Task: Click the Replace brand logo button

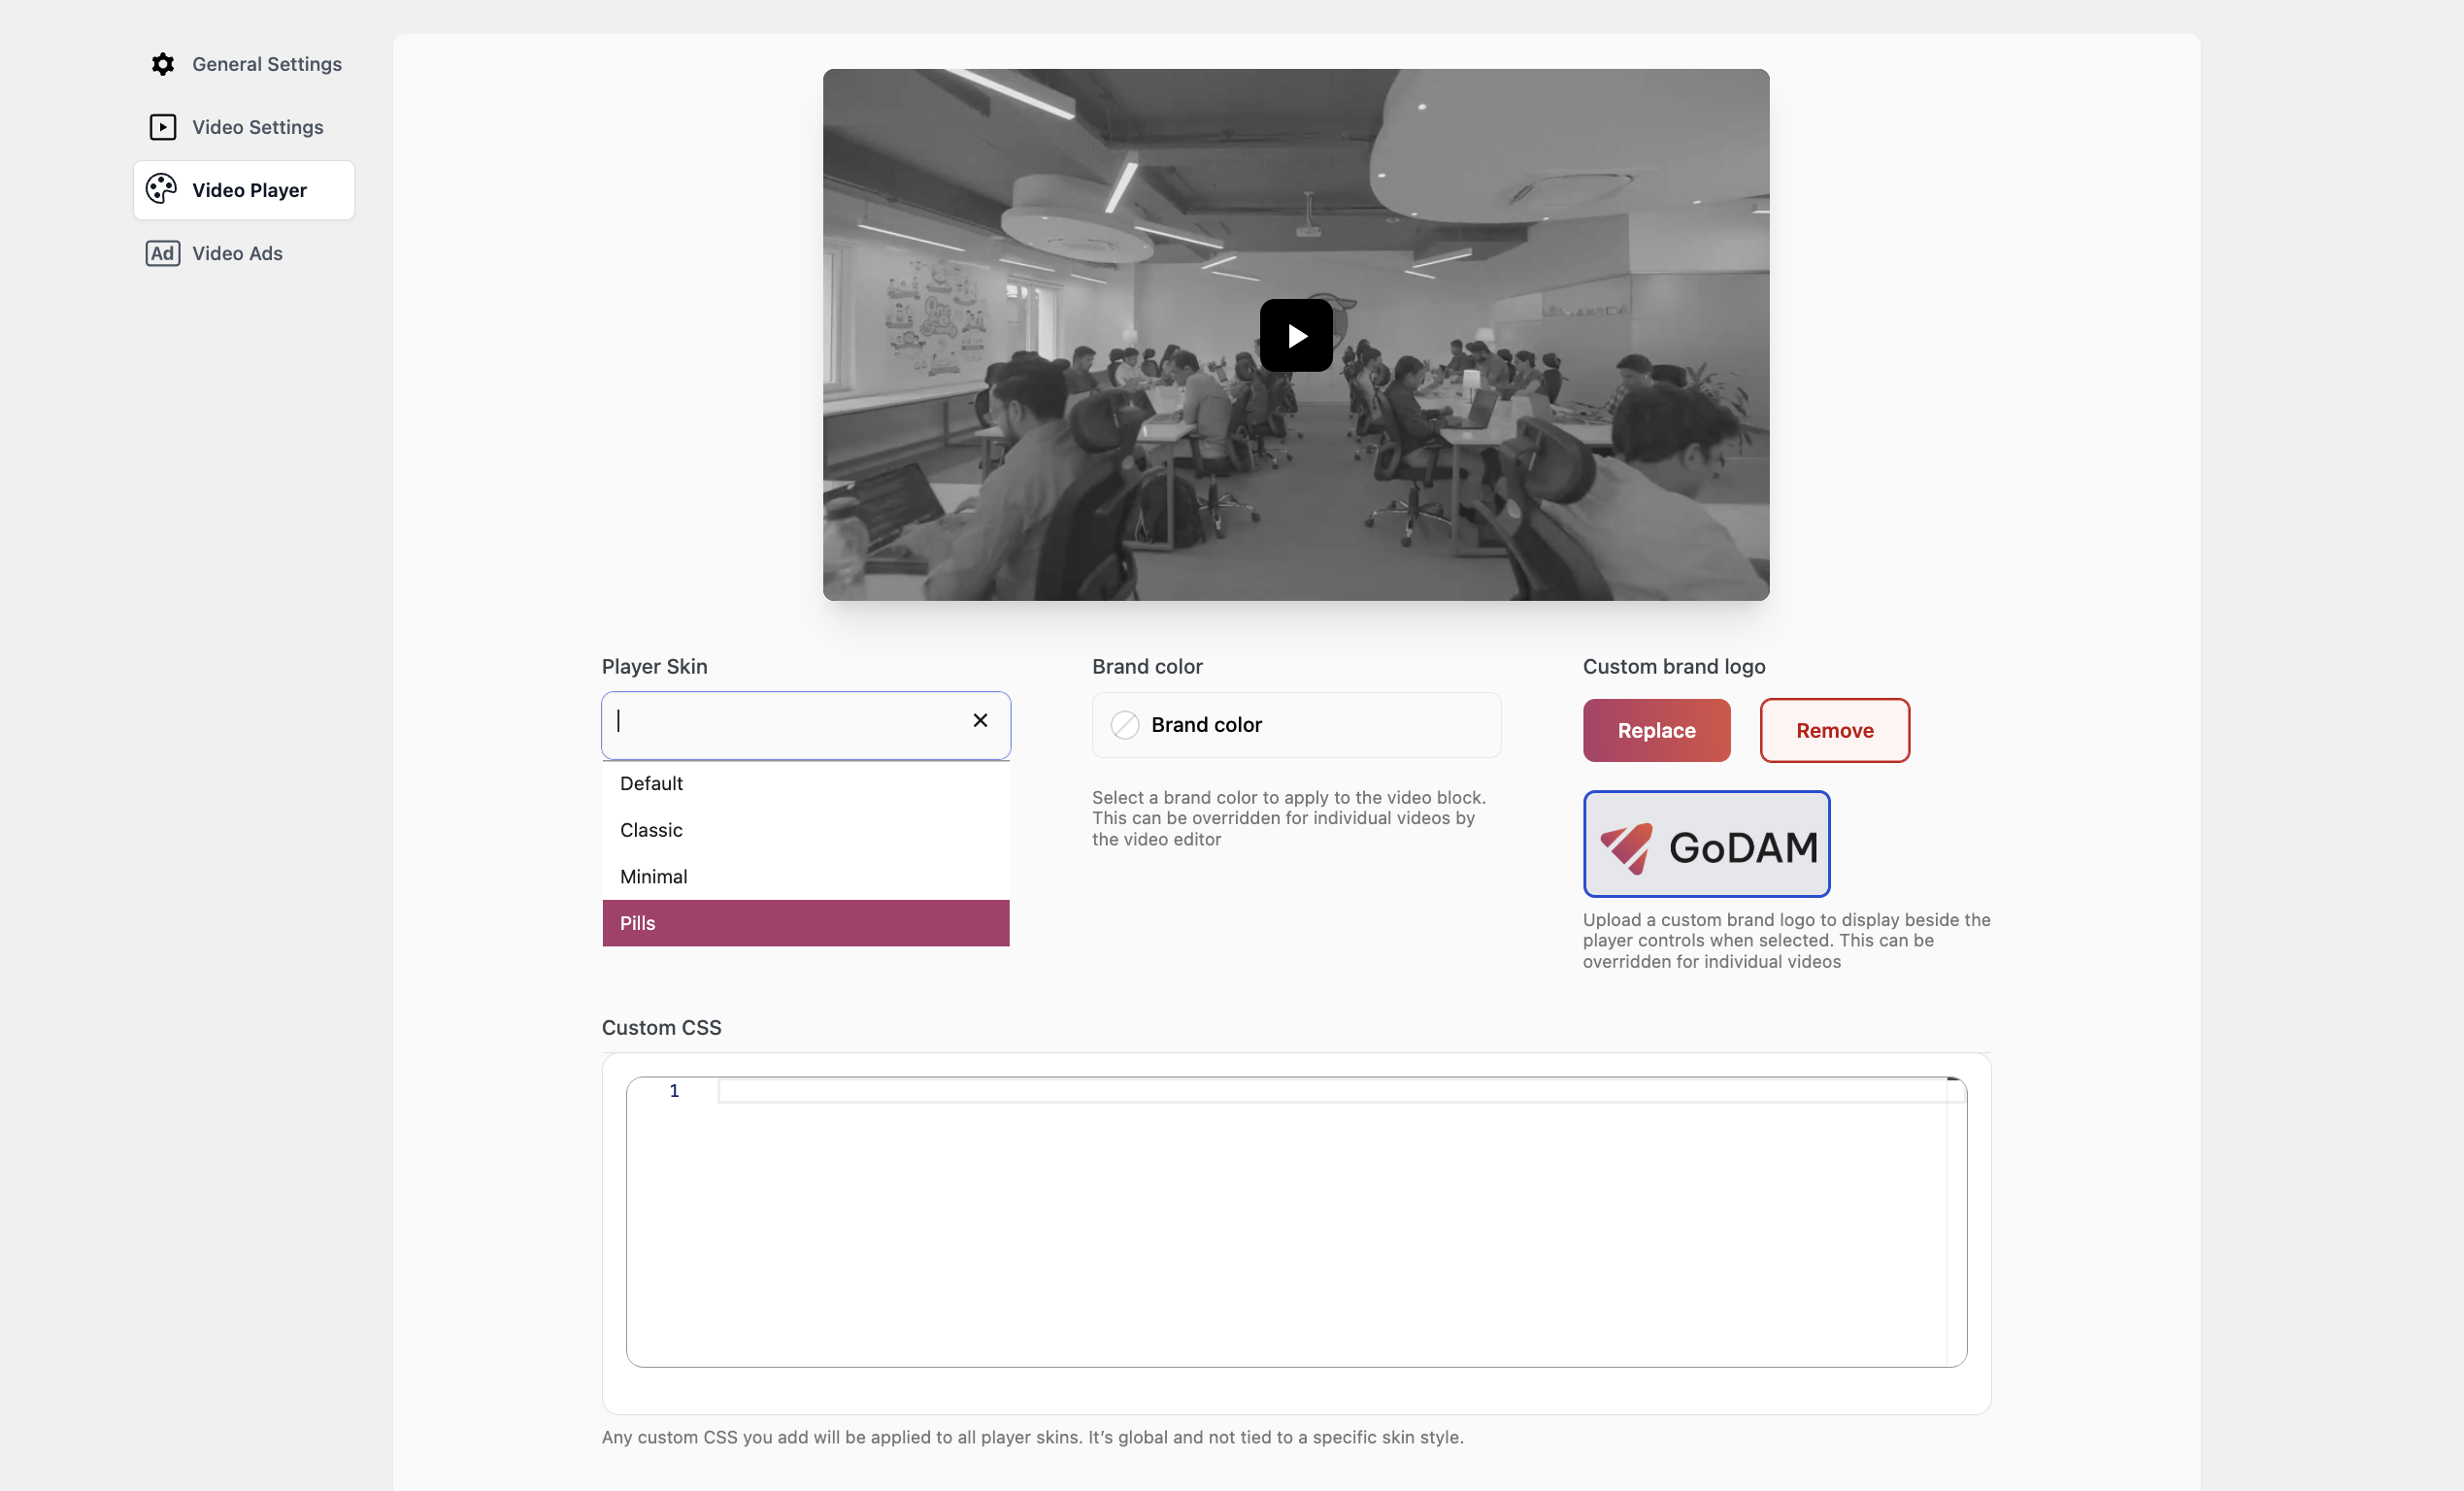Action: pos(1656,730)
